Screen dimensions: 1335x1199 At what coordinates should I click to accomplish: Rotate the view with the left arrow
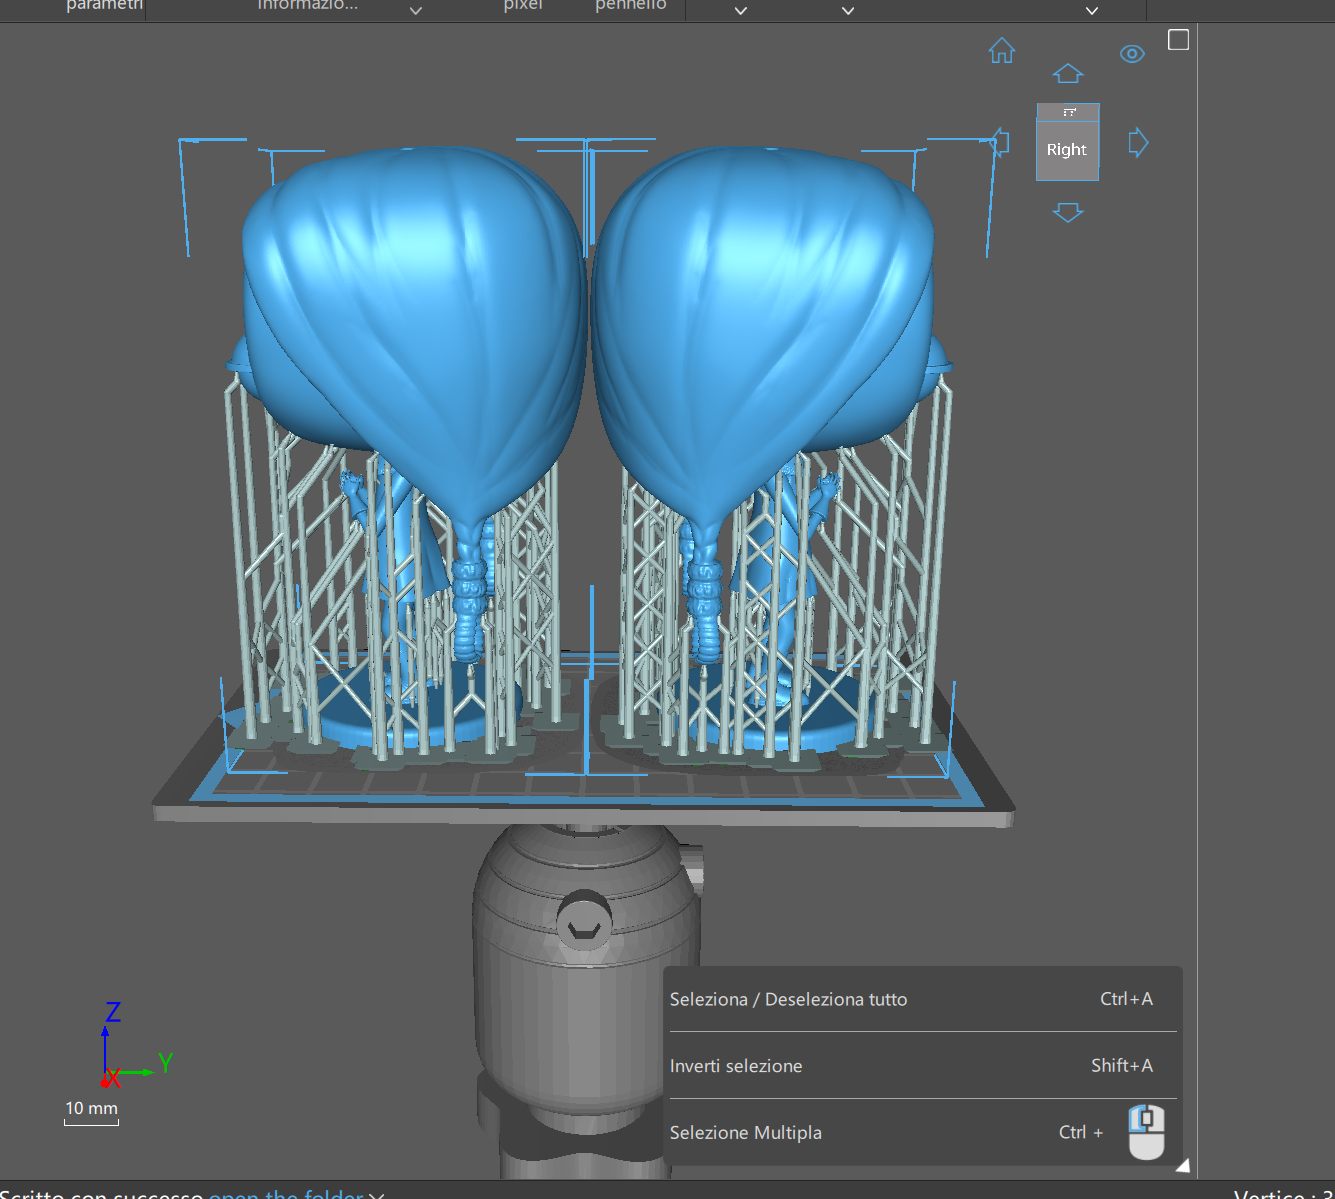click(998, 141)
